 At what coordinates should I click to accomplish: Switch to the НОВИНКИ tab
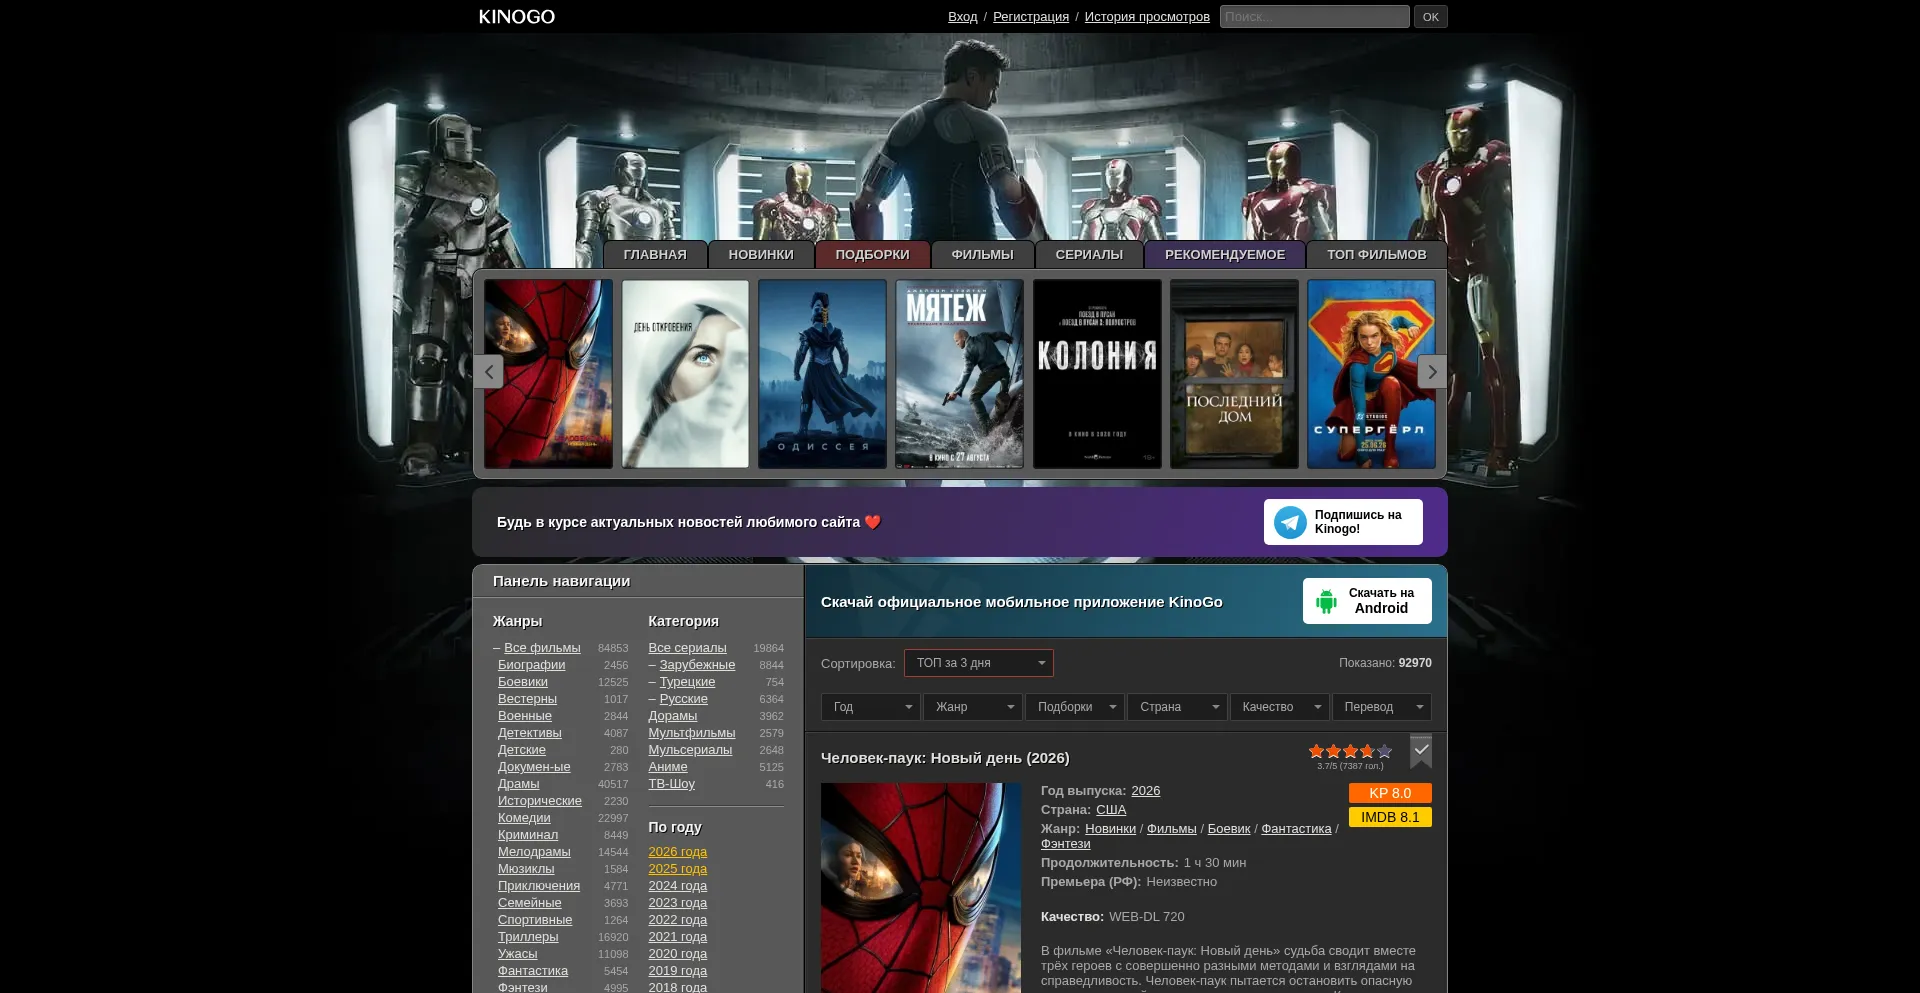pos(761,255)
